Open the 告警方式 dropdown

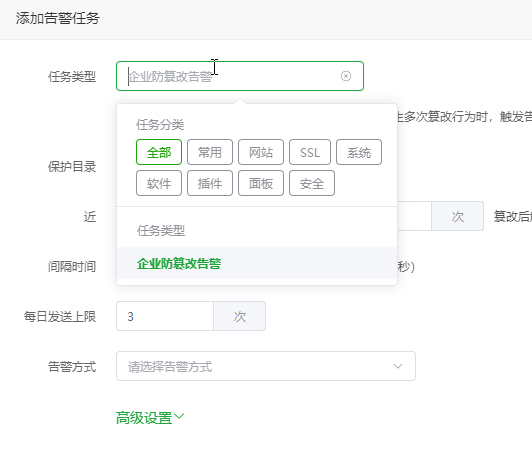coord(266,366)
